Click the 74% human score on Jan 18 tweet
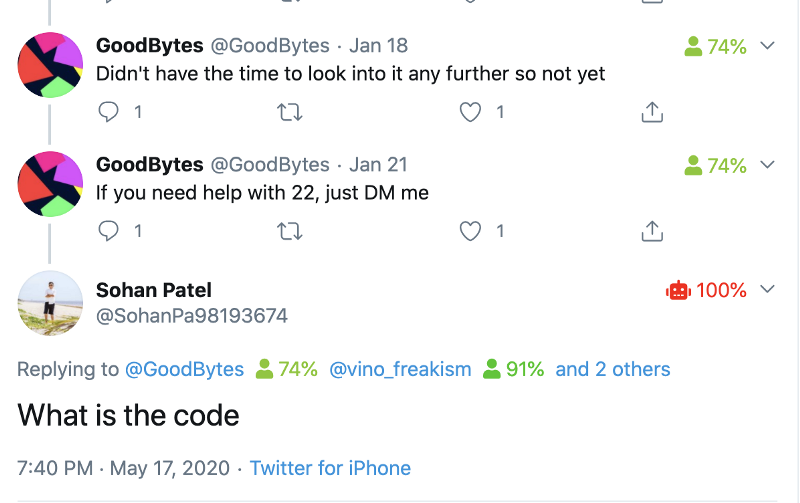 (x=715, y=46)
